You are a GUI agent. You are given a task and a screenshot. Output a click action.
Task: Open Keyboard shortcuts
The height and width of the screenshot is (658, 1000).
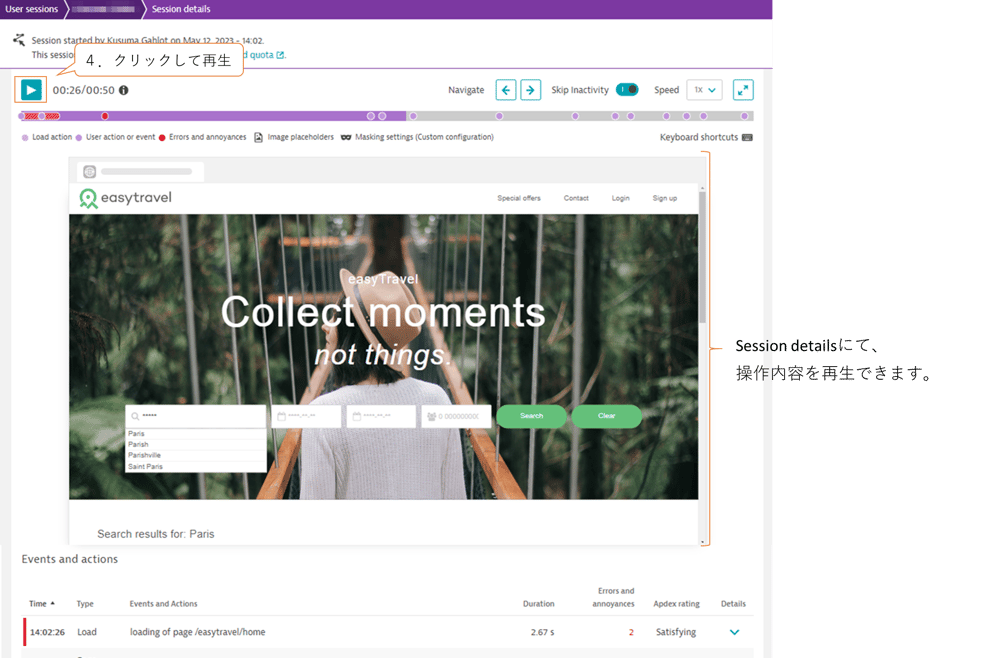click(x=698, y=137)
